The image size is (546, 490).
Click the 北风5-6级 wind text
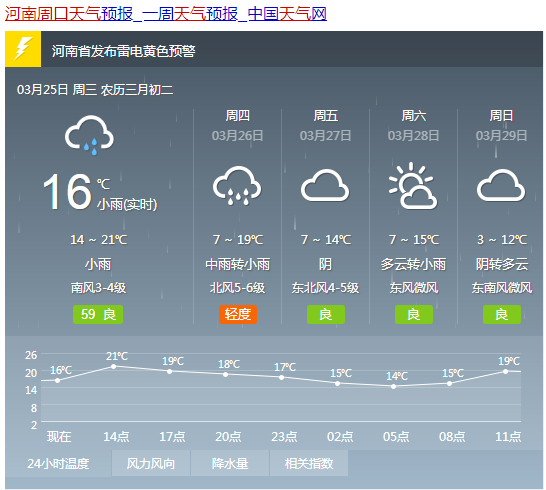click(x=237, y=288)
